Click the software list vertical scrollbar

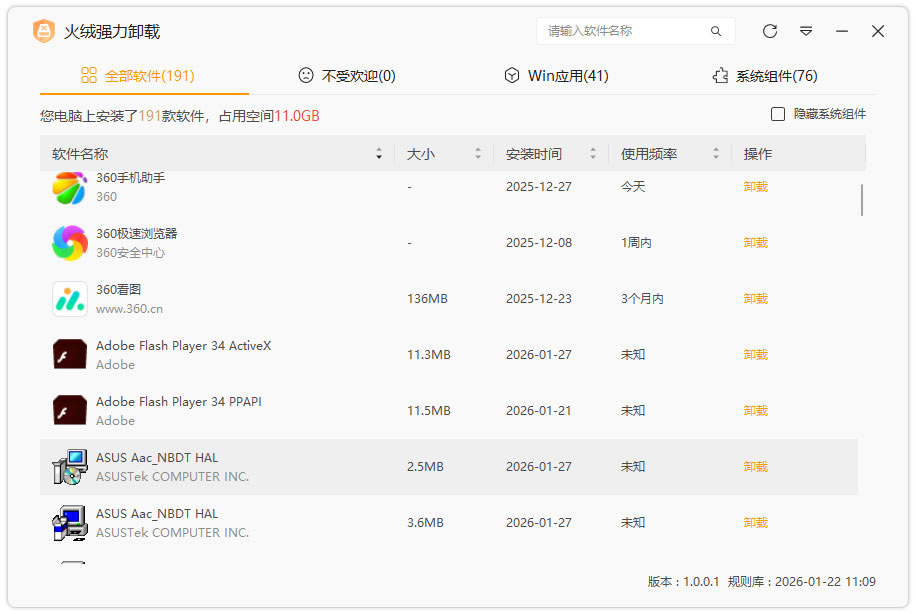point(862,200)
